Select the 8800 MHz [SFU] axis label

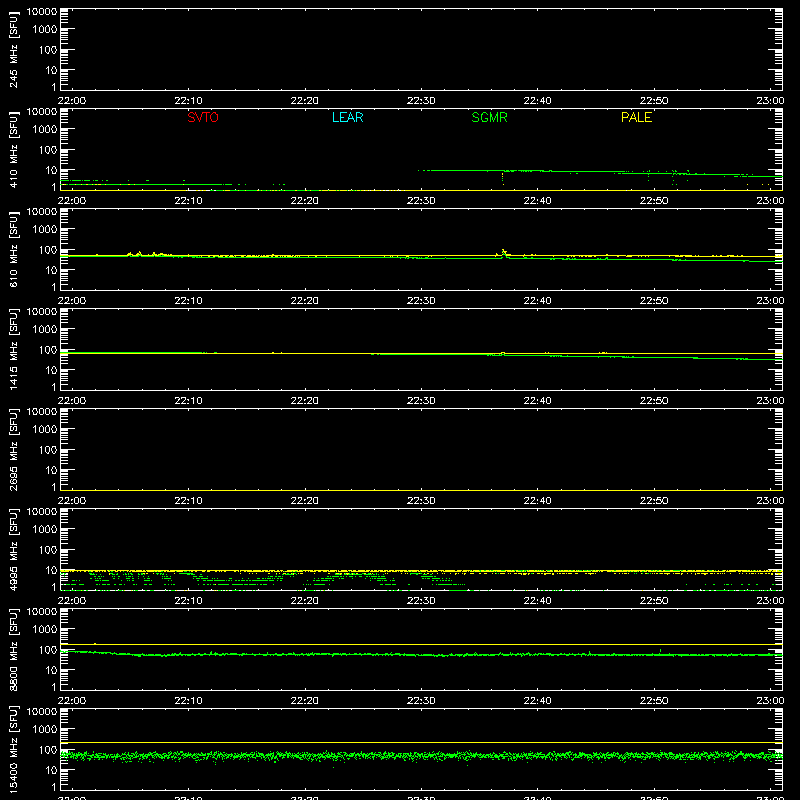[14, 650]
